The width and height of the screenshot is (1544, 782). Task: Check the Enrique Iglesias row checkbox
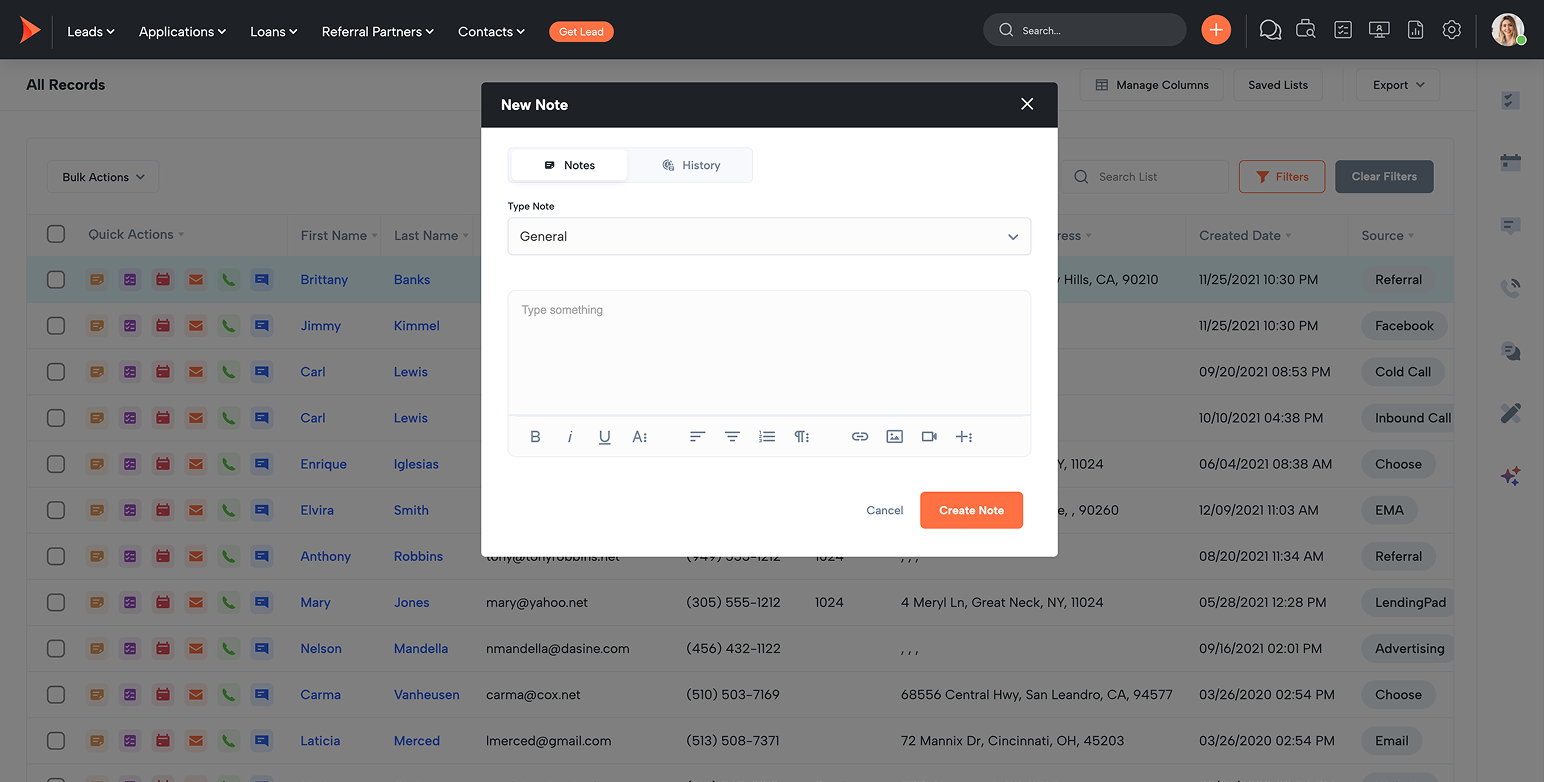(x=56, y=464)
